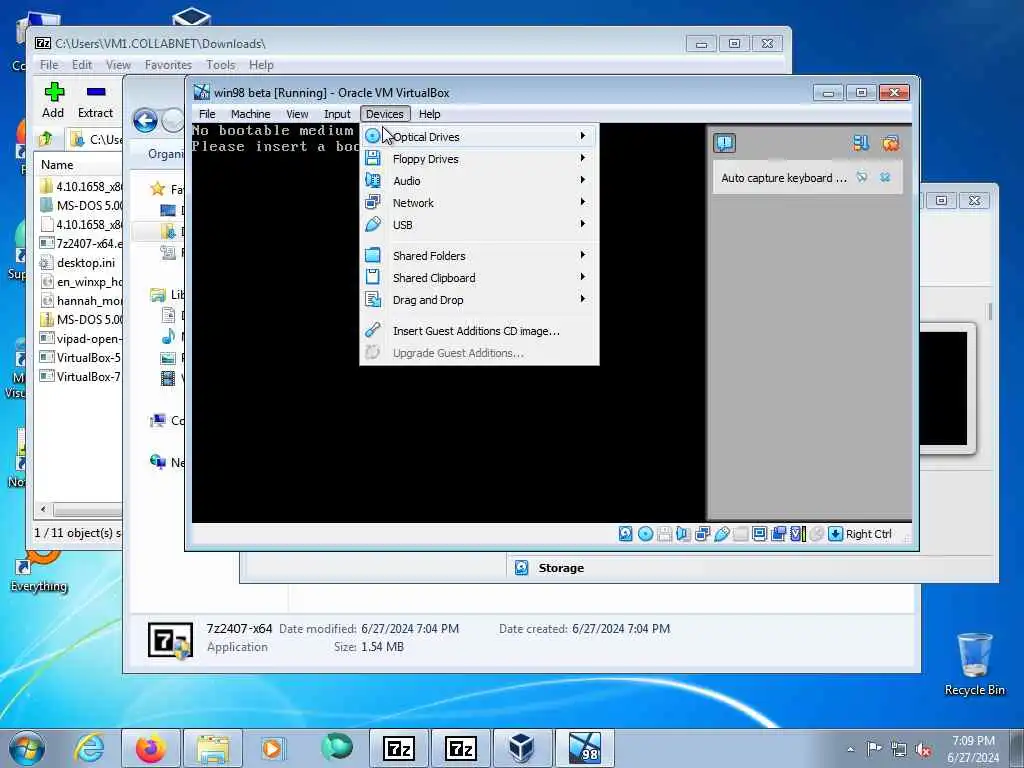The image size is (1024, 768).
Task: Open the VirtualBox View menu
Action: [297, 114]
